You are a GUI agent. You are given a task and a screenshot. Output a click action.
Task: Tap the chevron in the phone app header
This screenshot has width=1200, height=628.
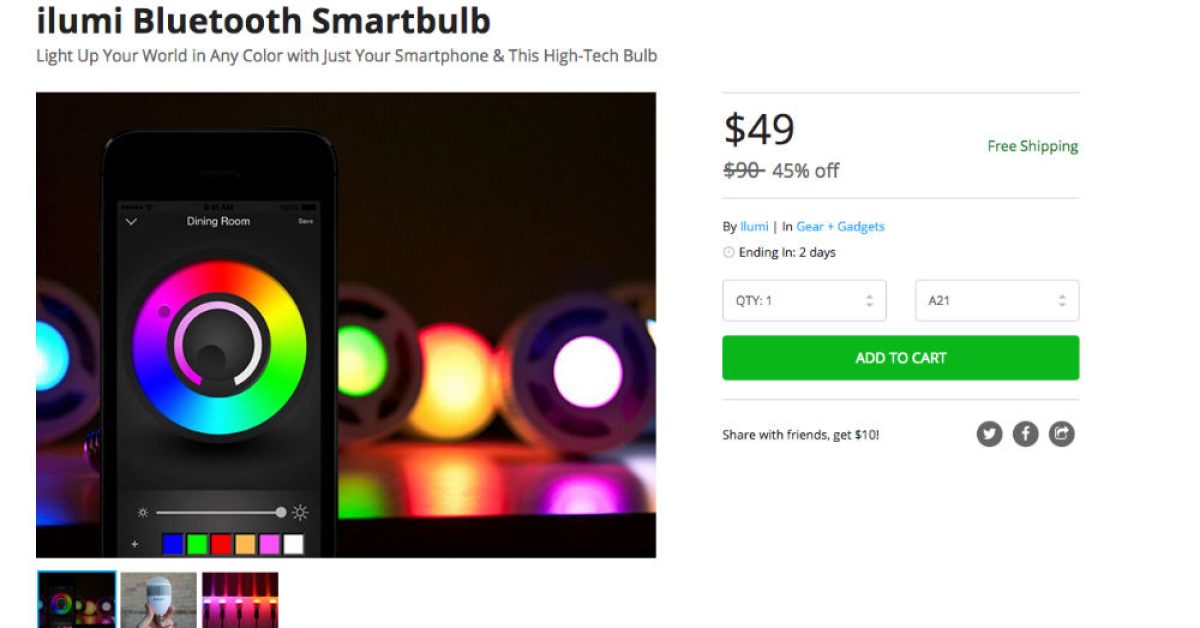pyautogui.click(x=131, y=221)
